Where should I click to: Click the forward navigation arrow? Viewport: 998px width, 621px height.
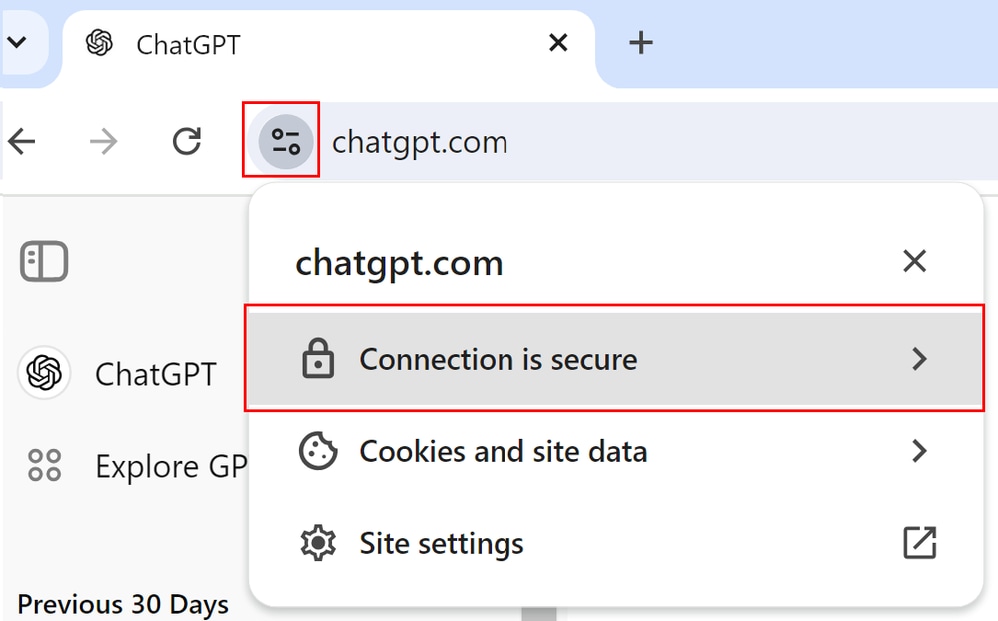coord(104,141)
